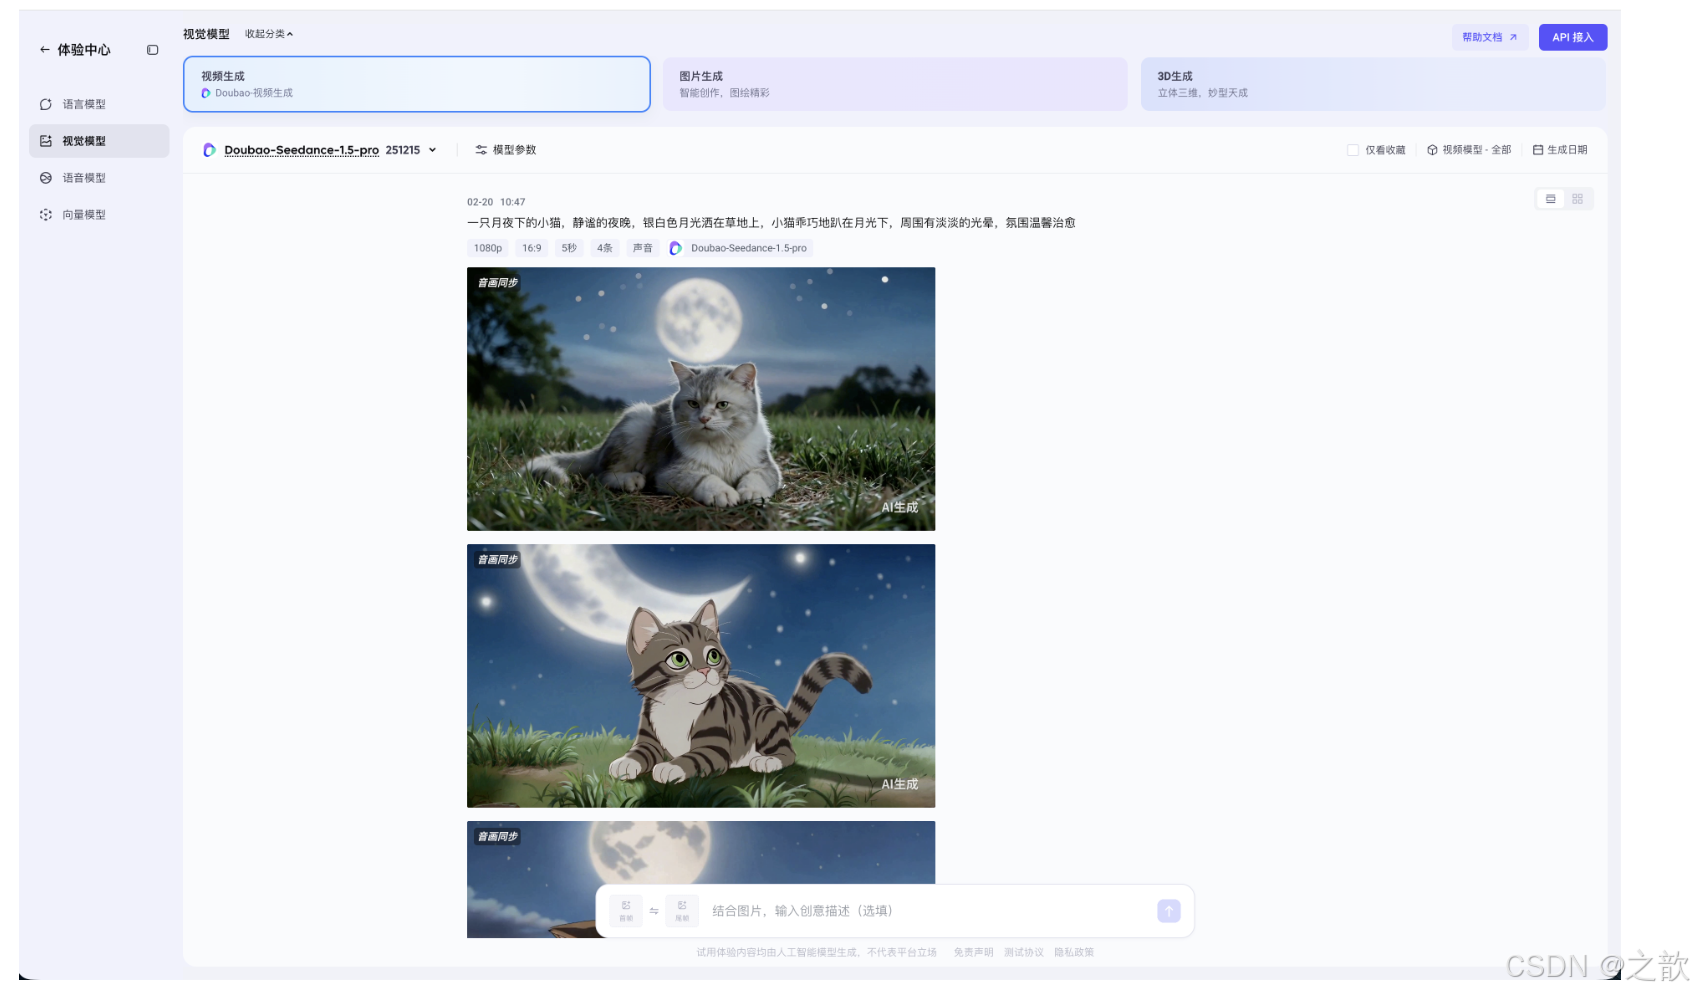Select the 图片生成 card
Viewport: 1694px width, 996px height.
895,84
